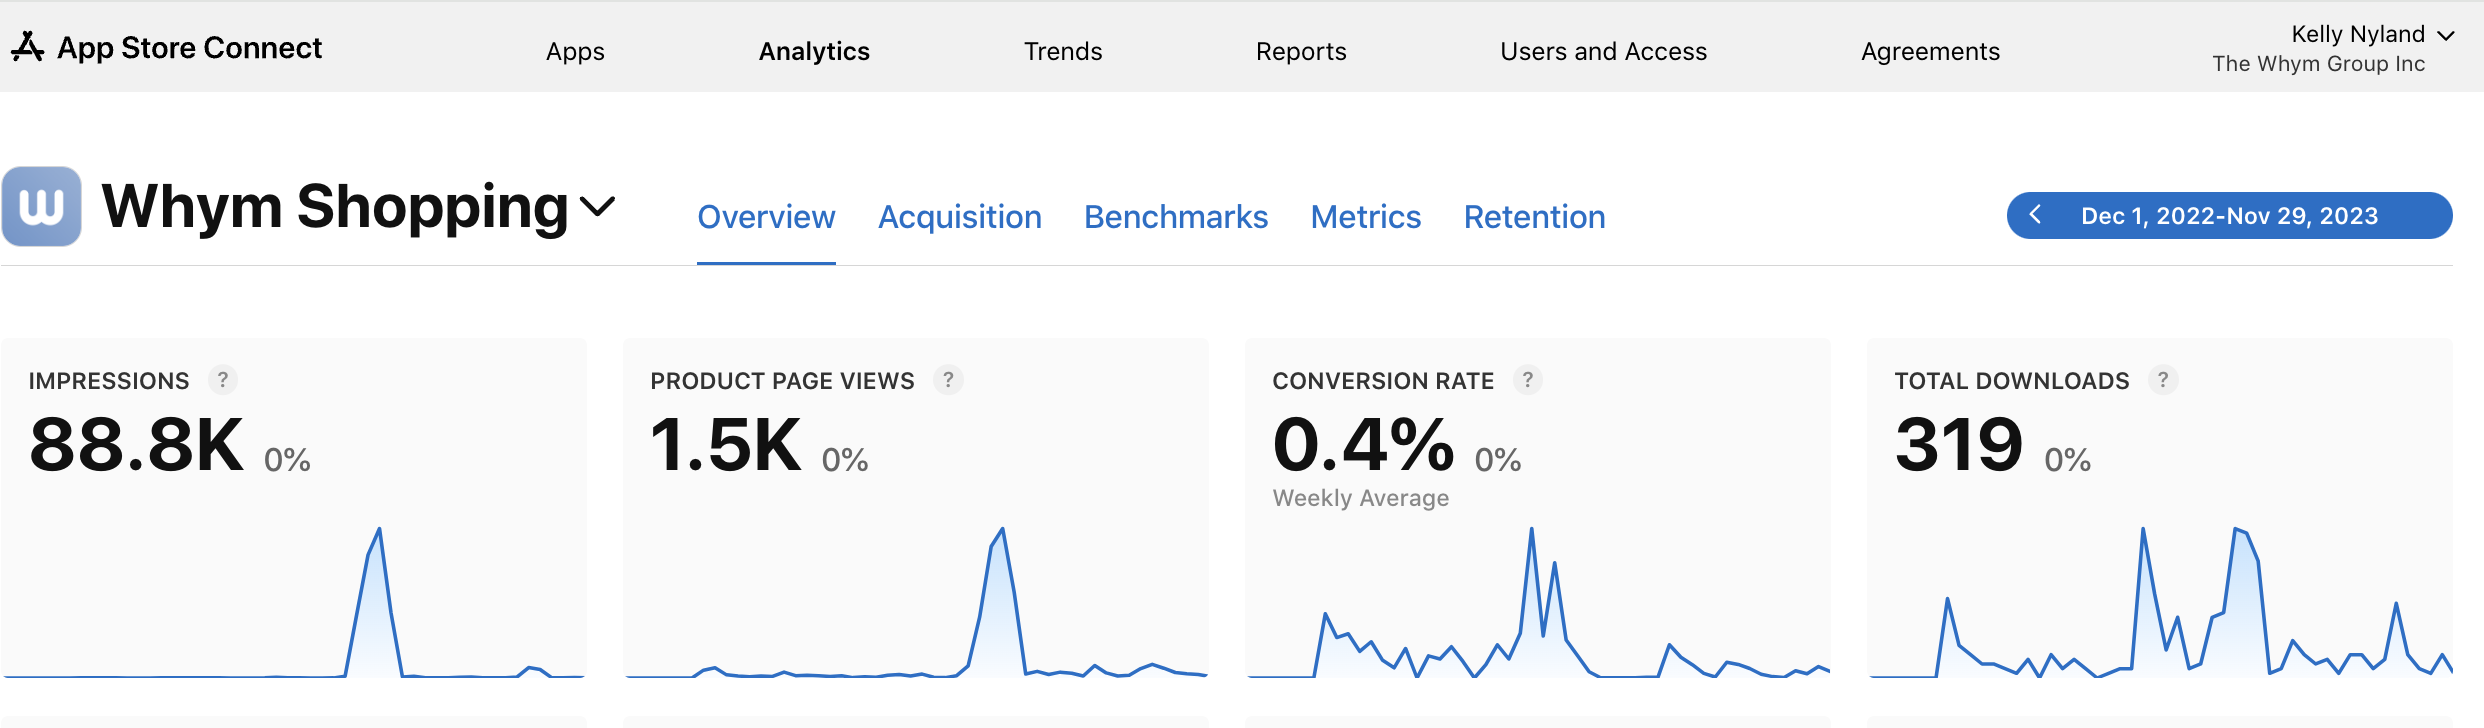Open the Total Downloads 319 card
This screenshot has height=728, width=2484.
tap(2160, 510)
